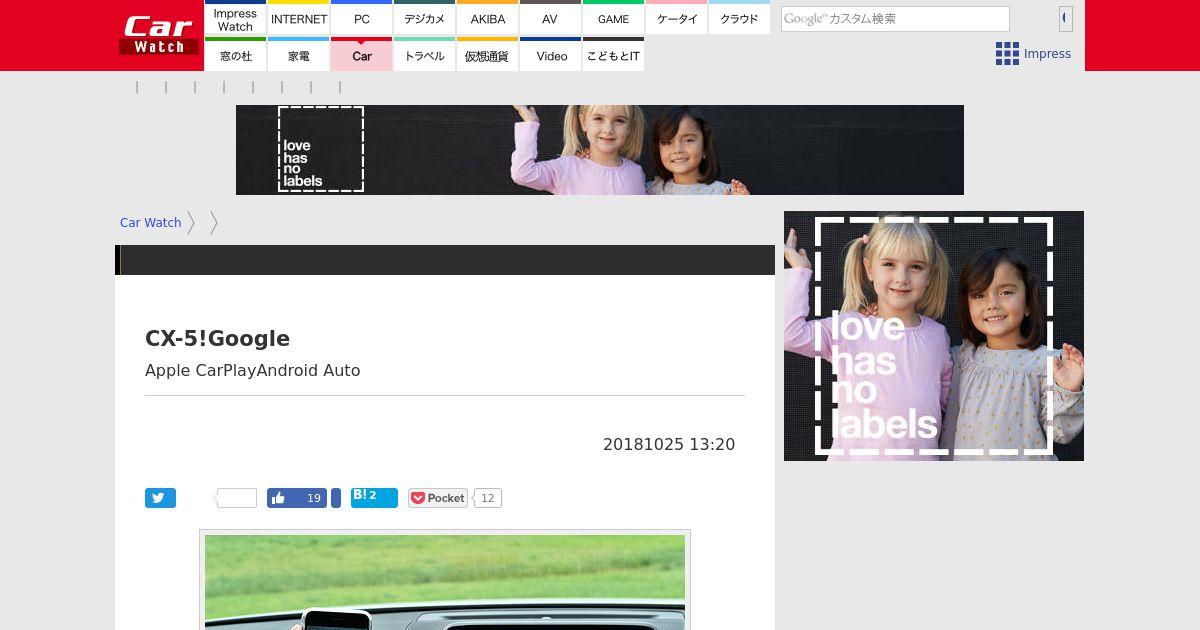Open the PC Watch tab

(361, 18)
